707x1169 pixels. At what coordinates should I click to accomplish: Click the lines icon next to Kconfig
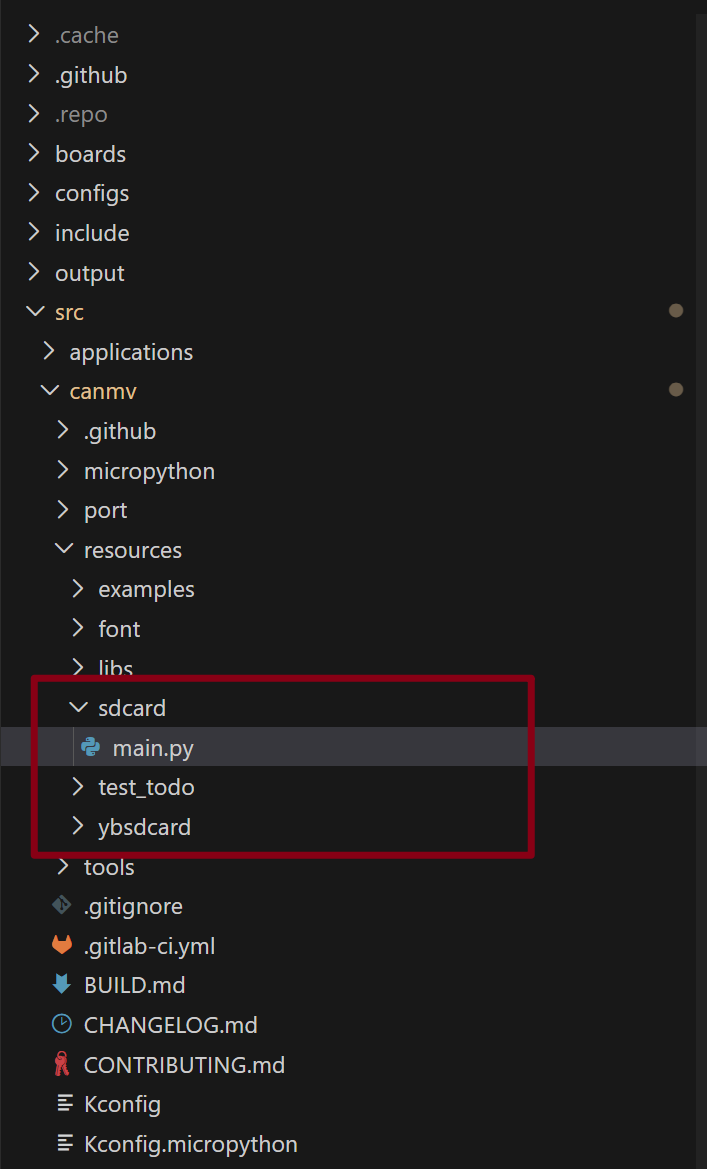click(65, 1104)
